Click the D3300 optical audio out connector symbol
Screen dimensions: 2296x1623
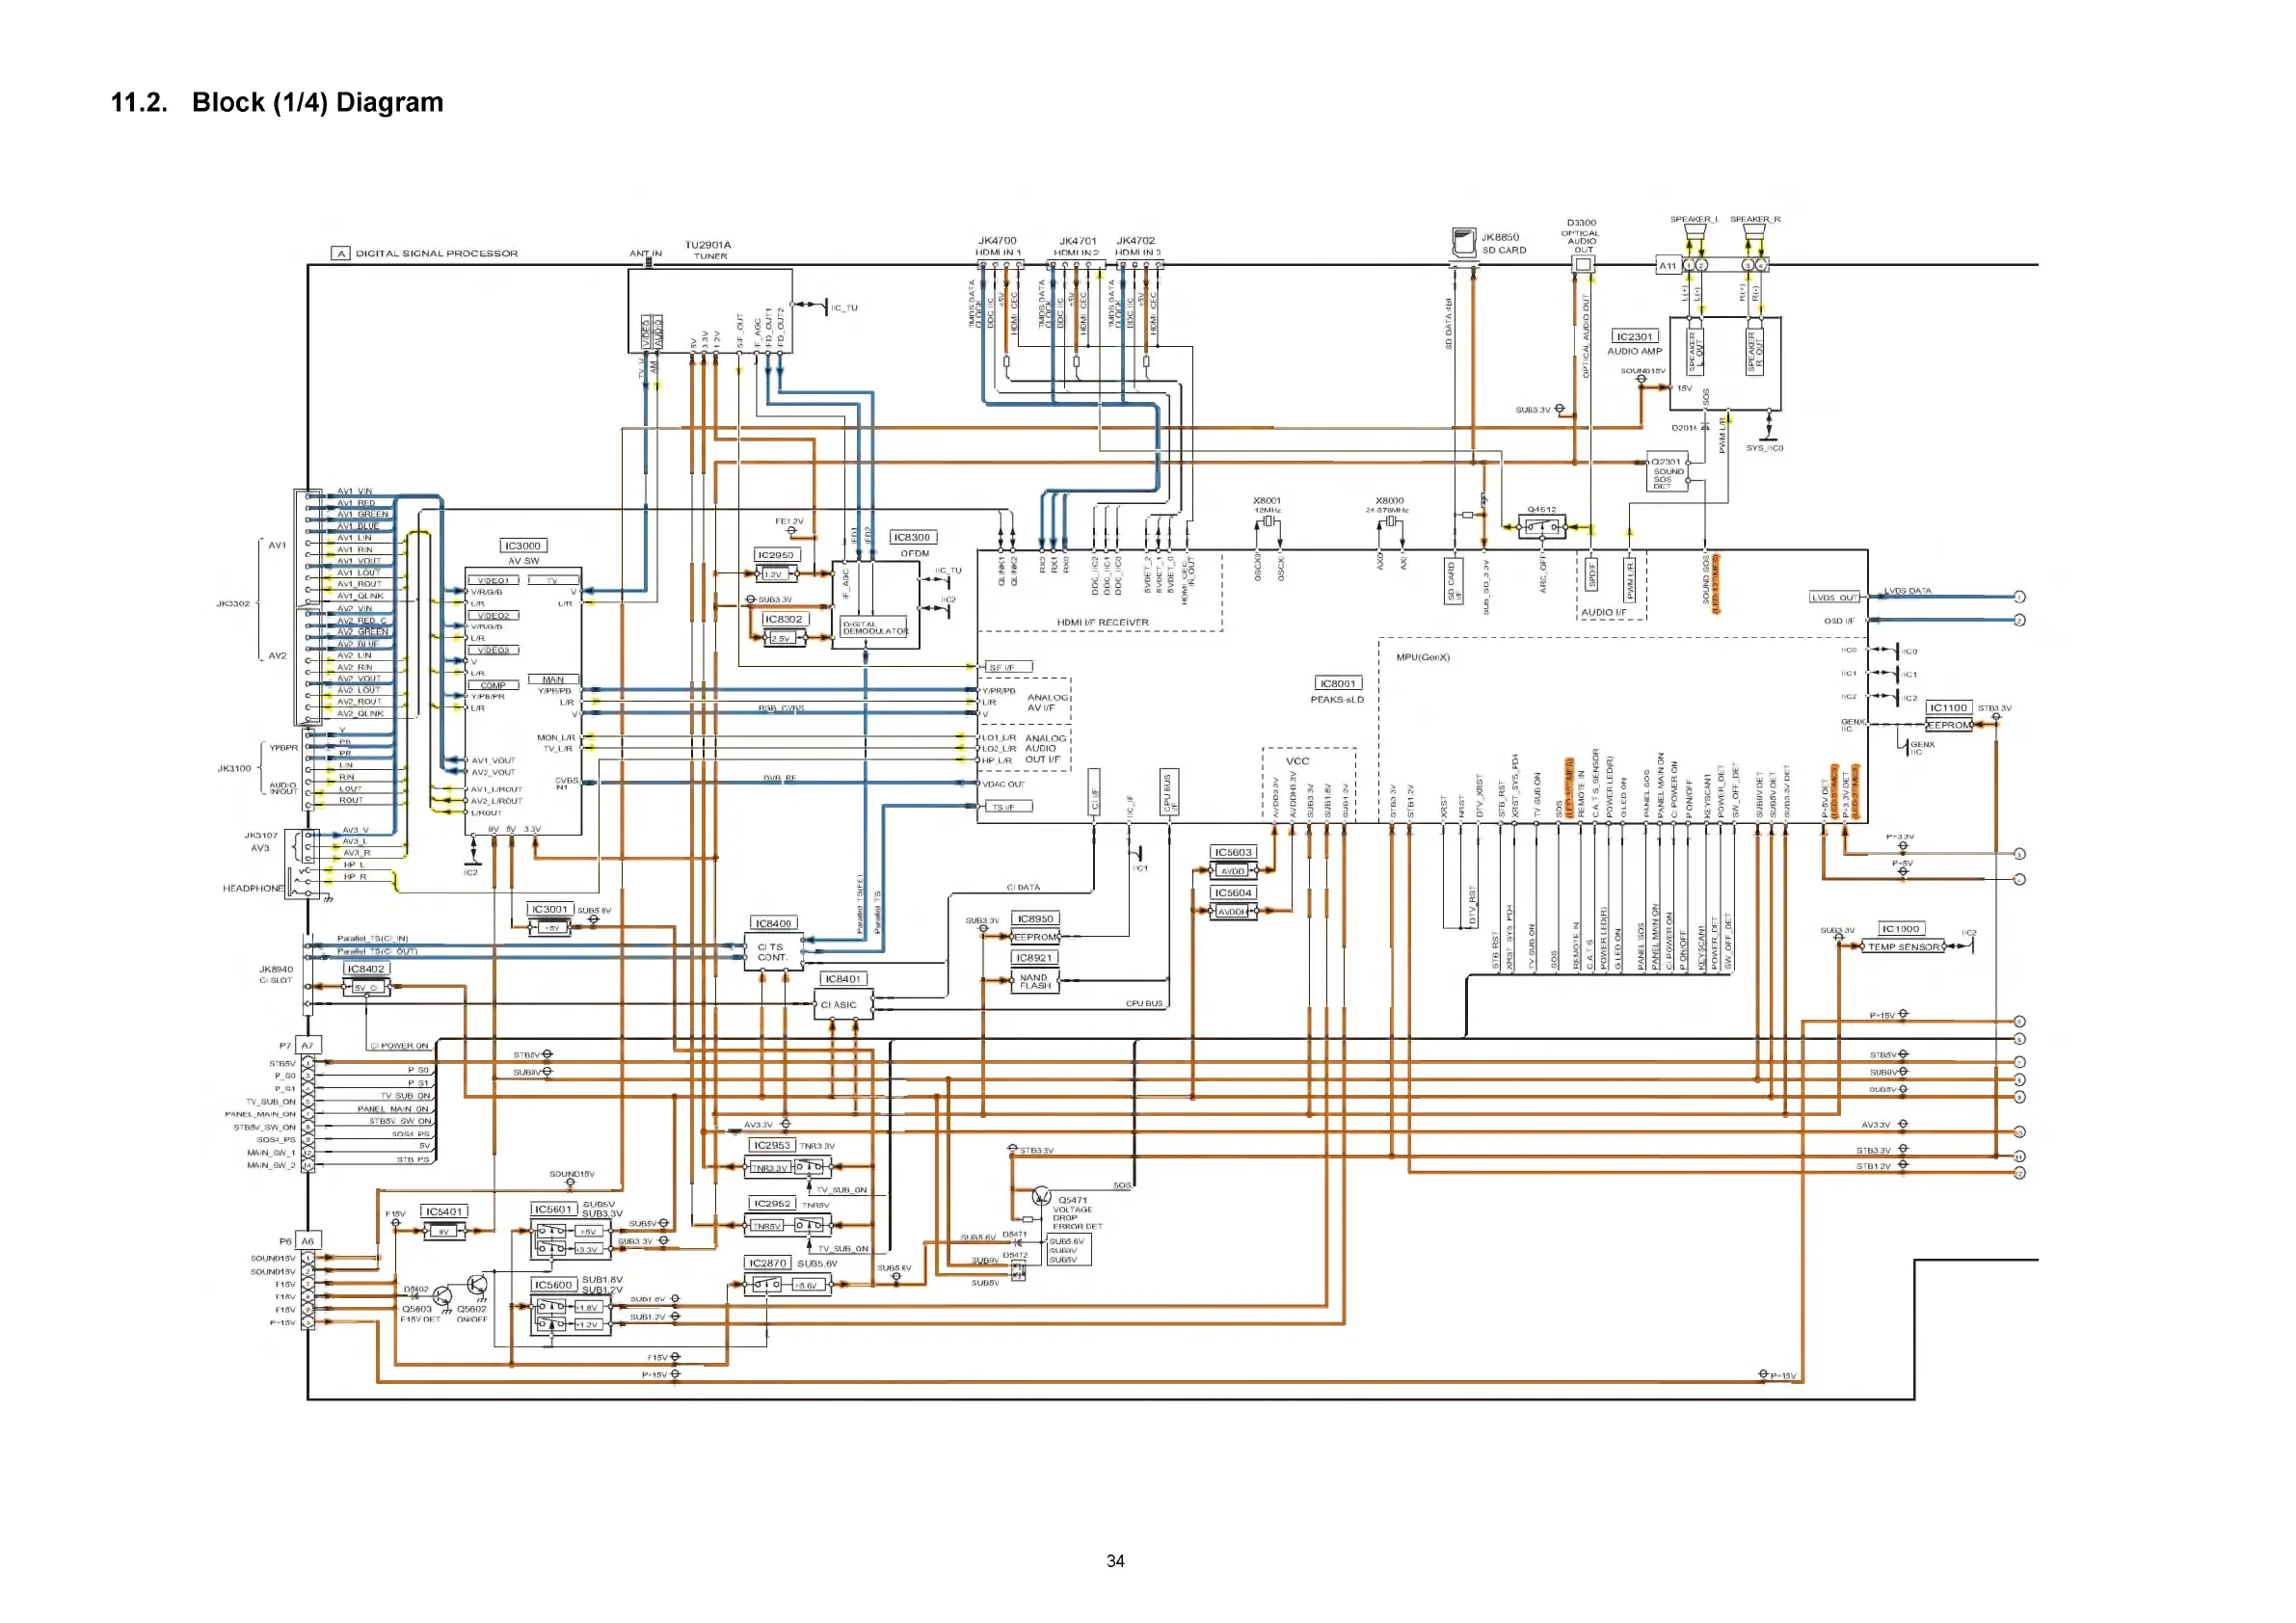1582,265
